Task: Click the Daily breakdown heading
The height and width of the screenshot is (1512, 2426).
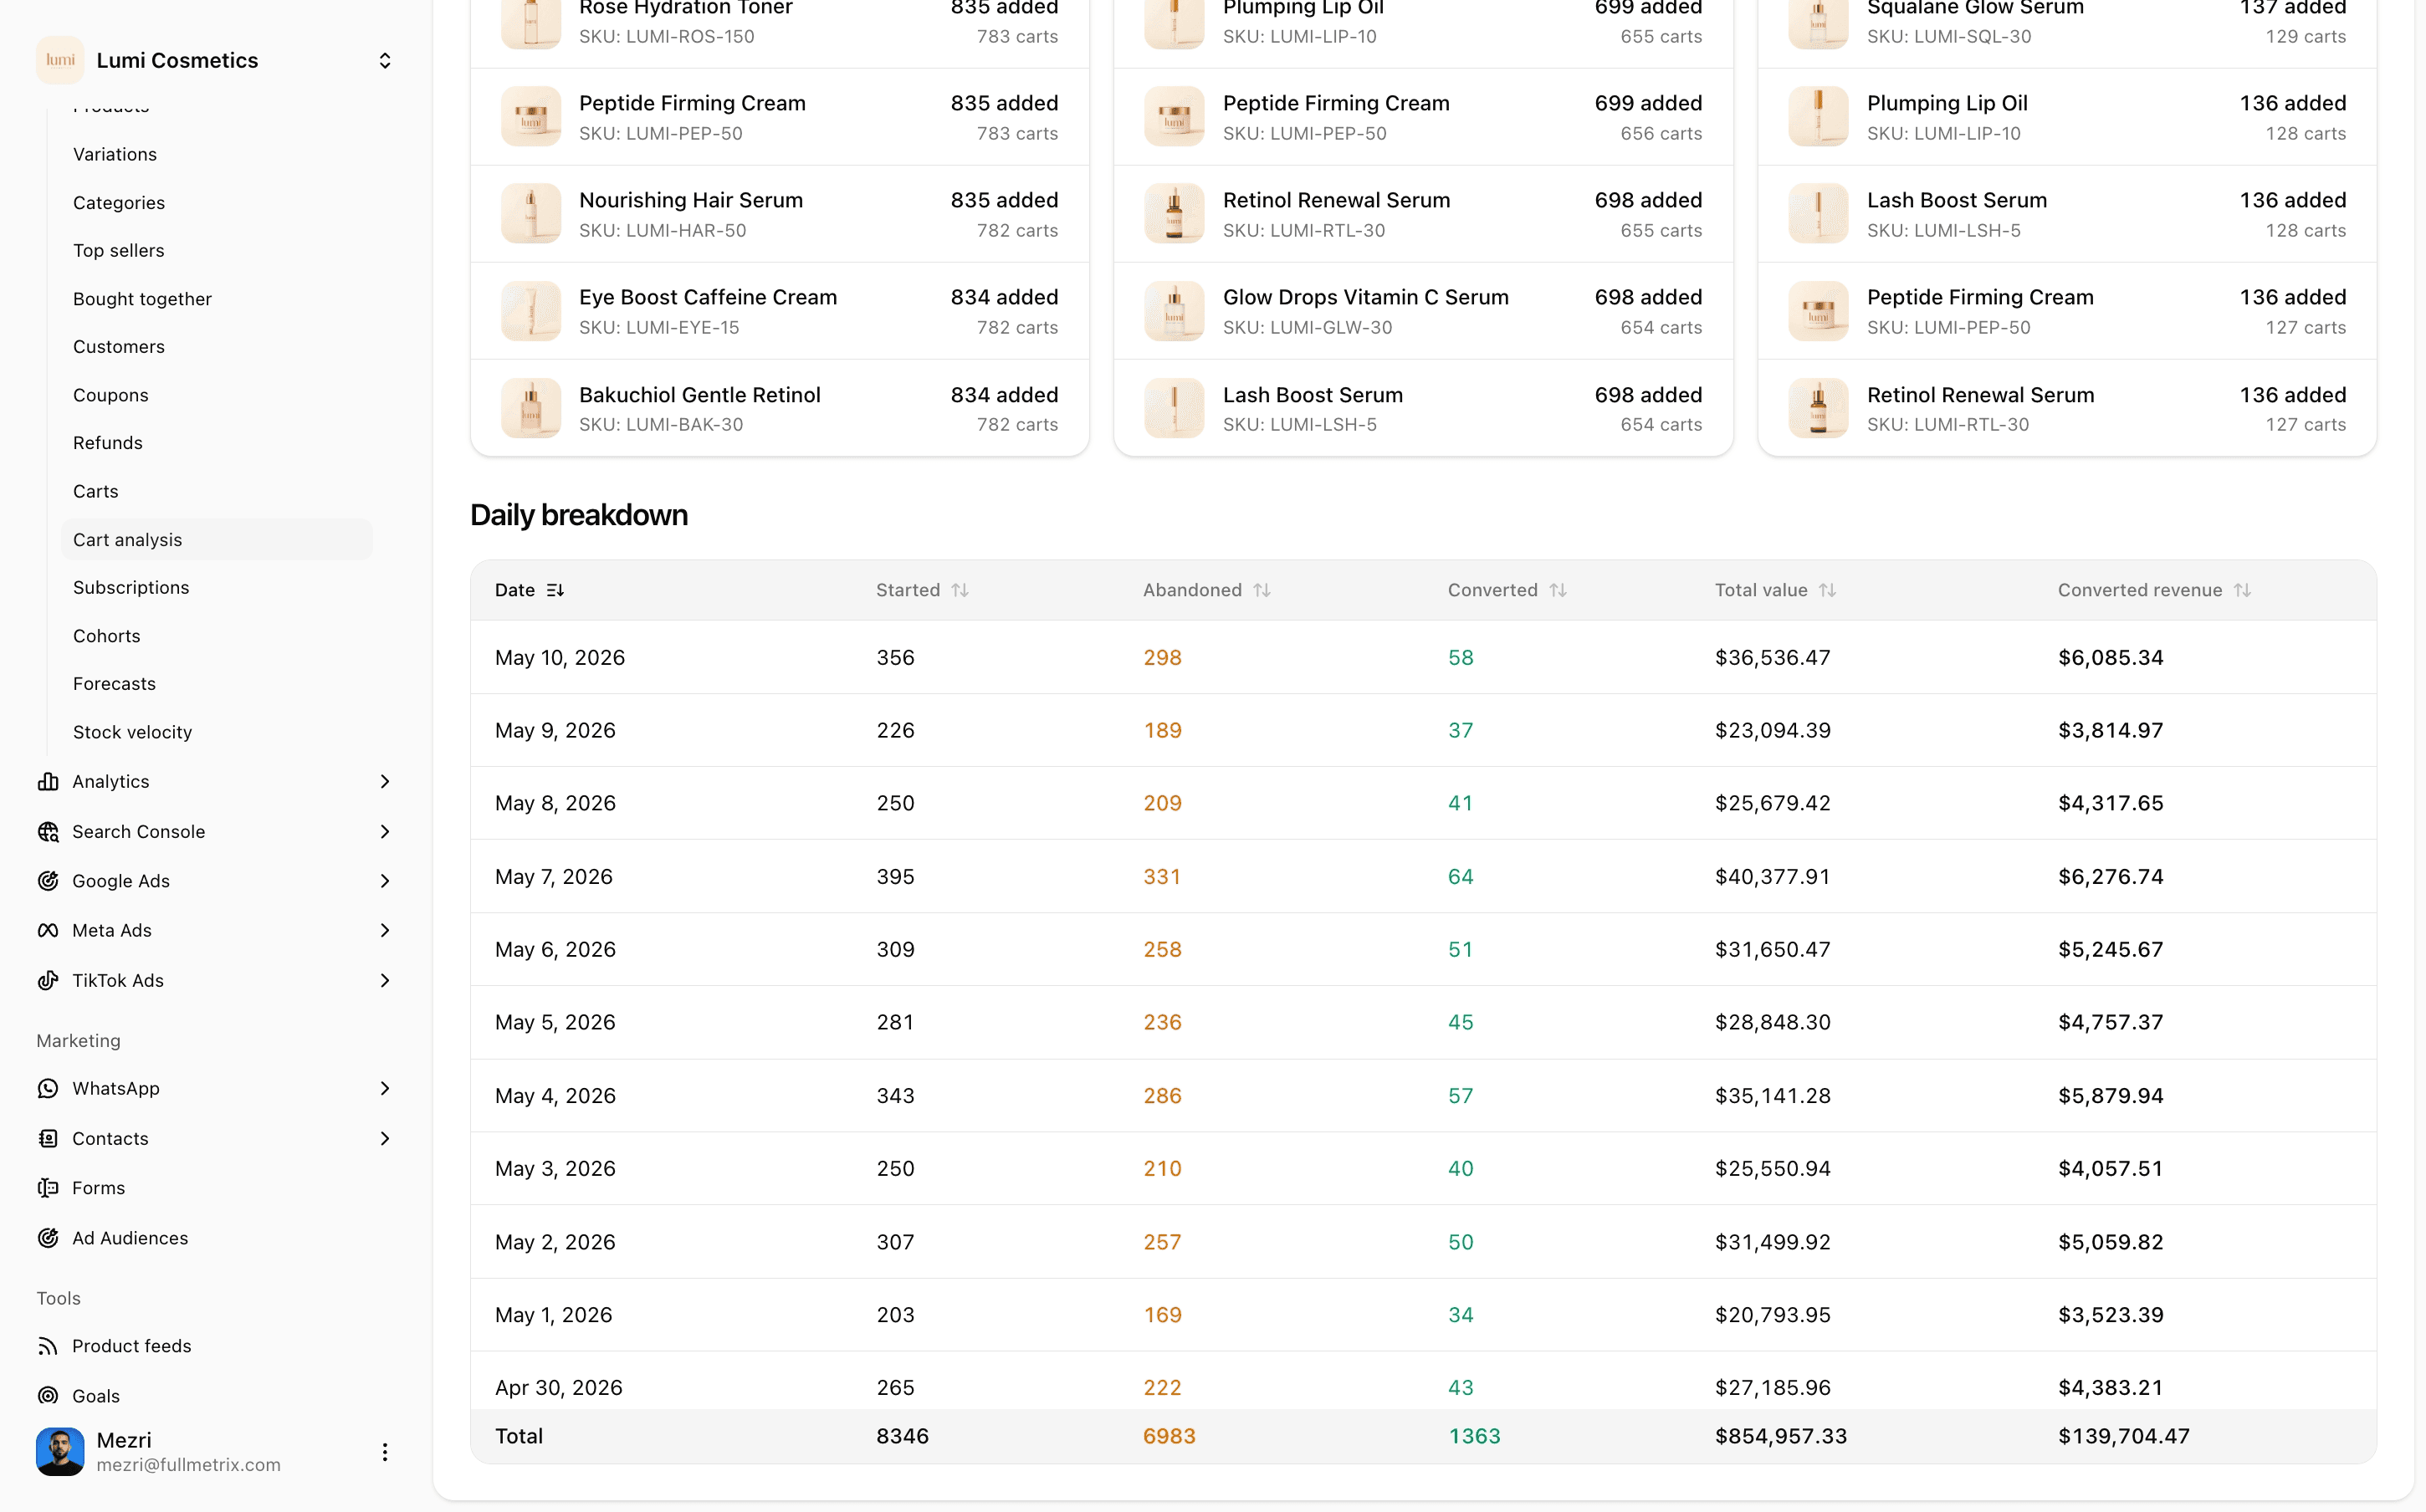Action: pyautogui.click(x=579, y=515)
